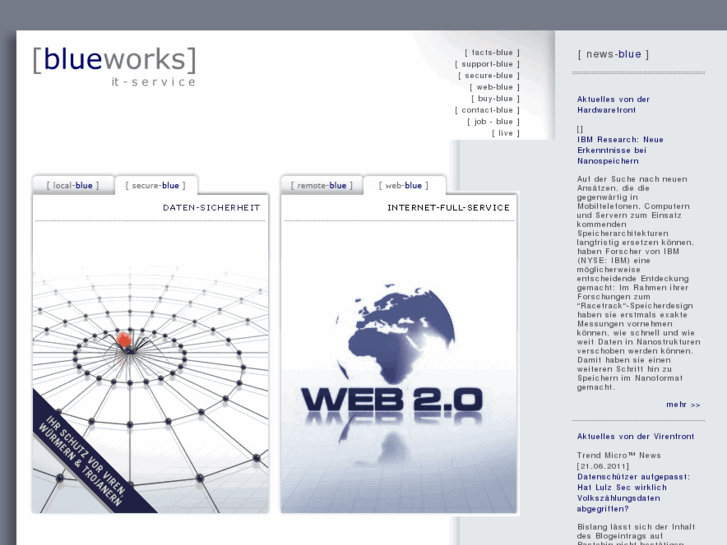Click the mehr >> link
727x545 pixels.
click(683, 405)
